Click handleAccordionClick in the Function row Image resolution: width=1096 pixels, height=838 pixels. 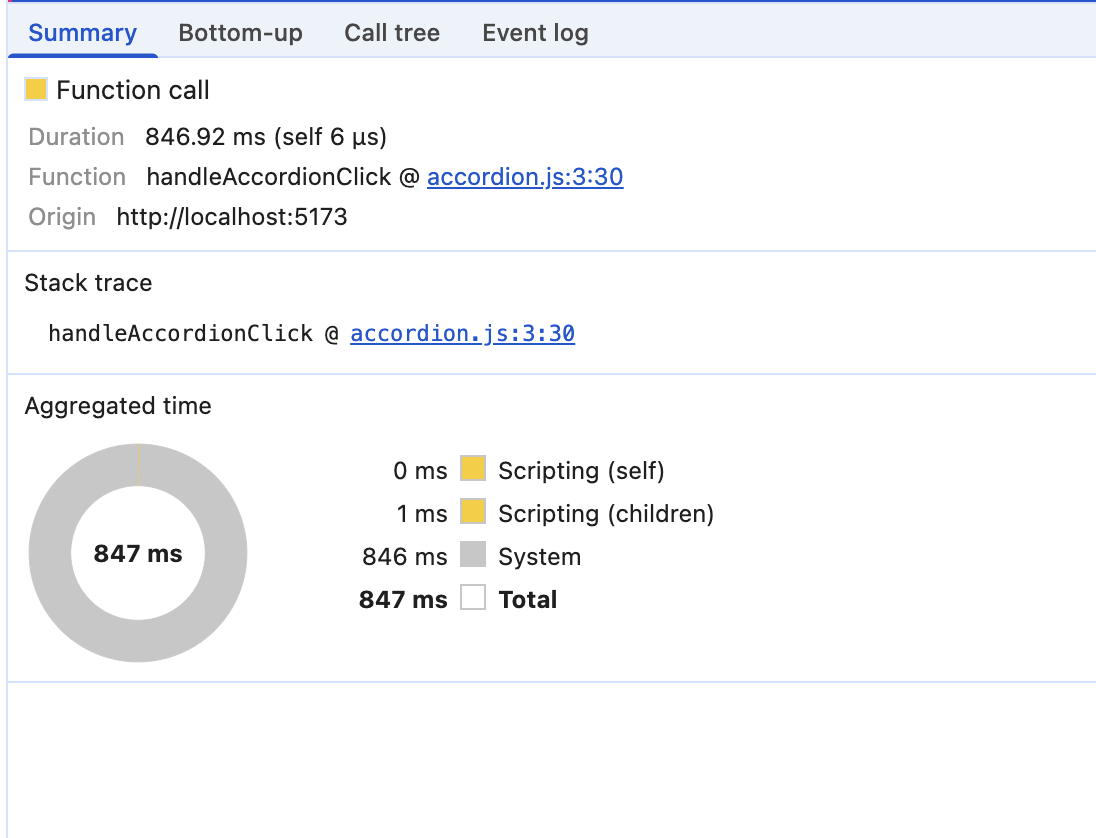268,177
